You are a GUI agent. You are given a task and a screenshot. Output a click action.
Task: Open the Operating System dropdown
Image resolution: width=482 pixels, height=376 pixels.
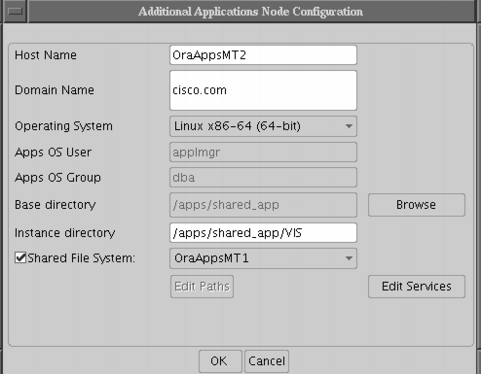pyautogui.click(x=263, y=126)
